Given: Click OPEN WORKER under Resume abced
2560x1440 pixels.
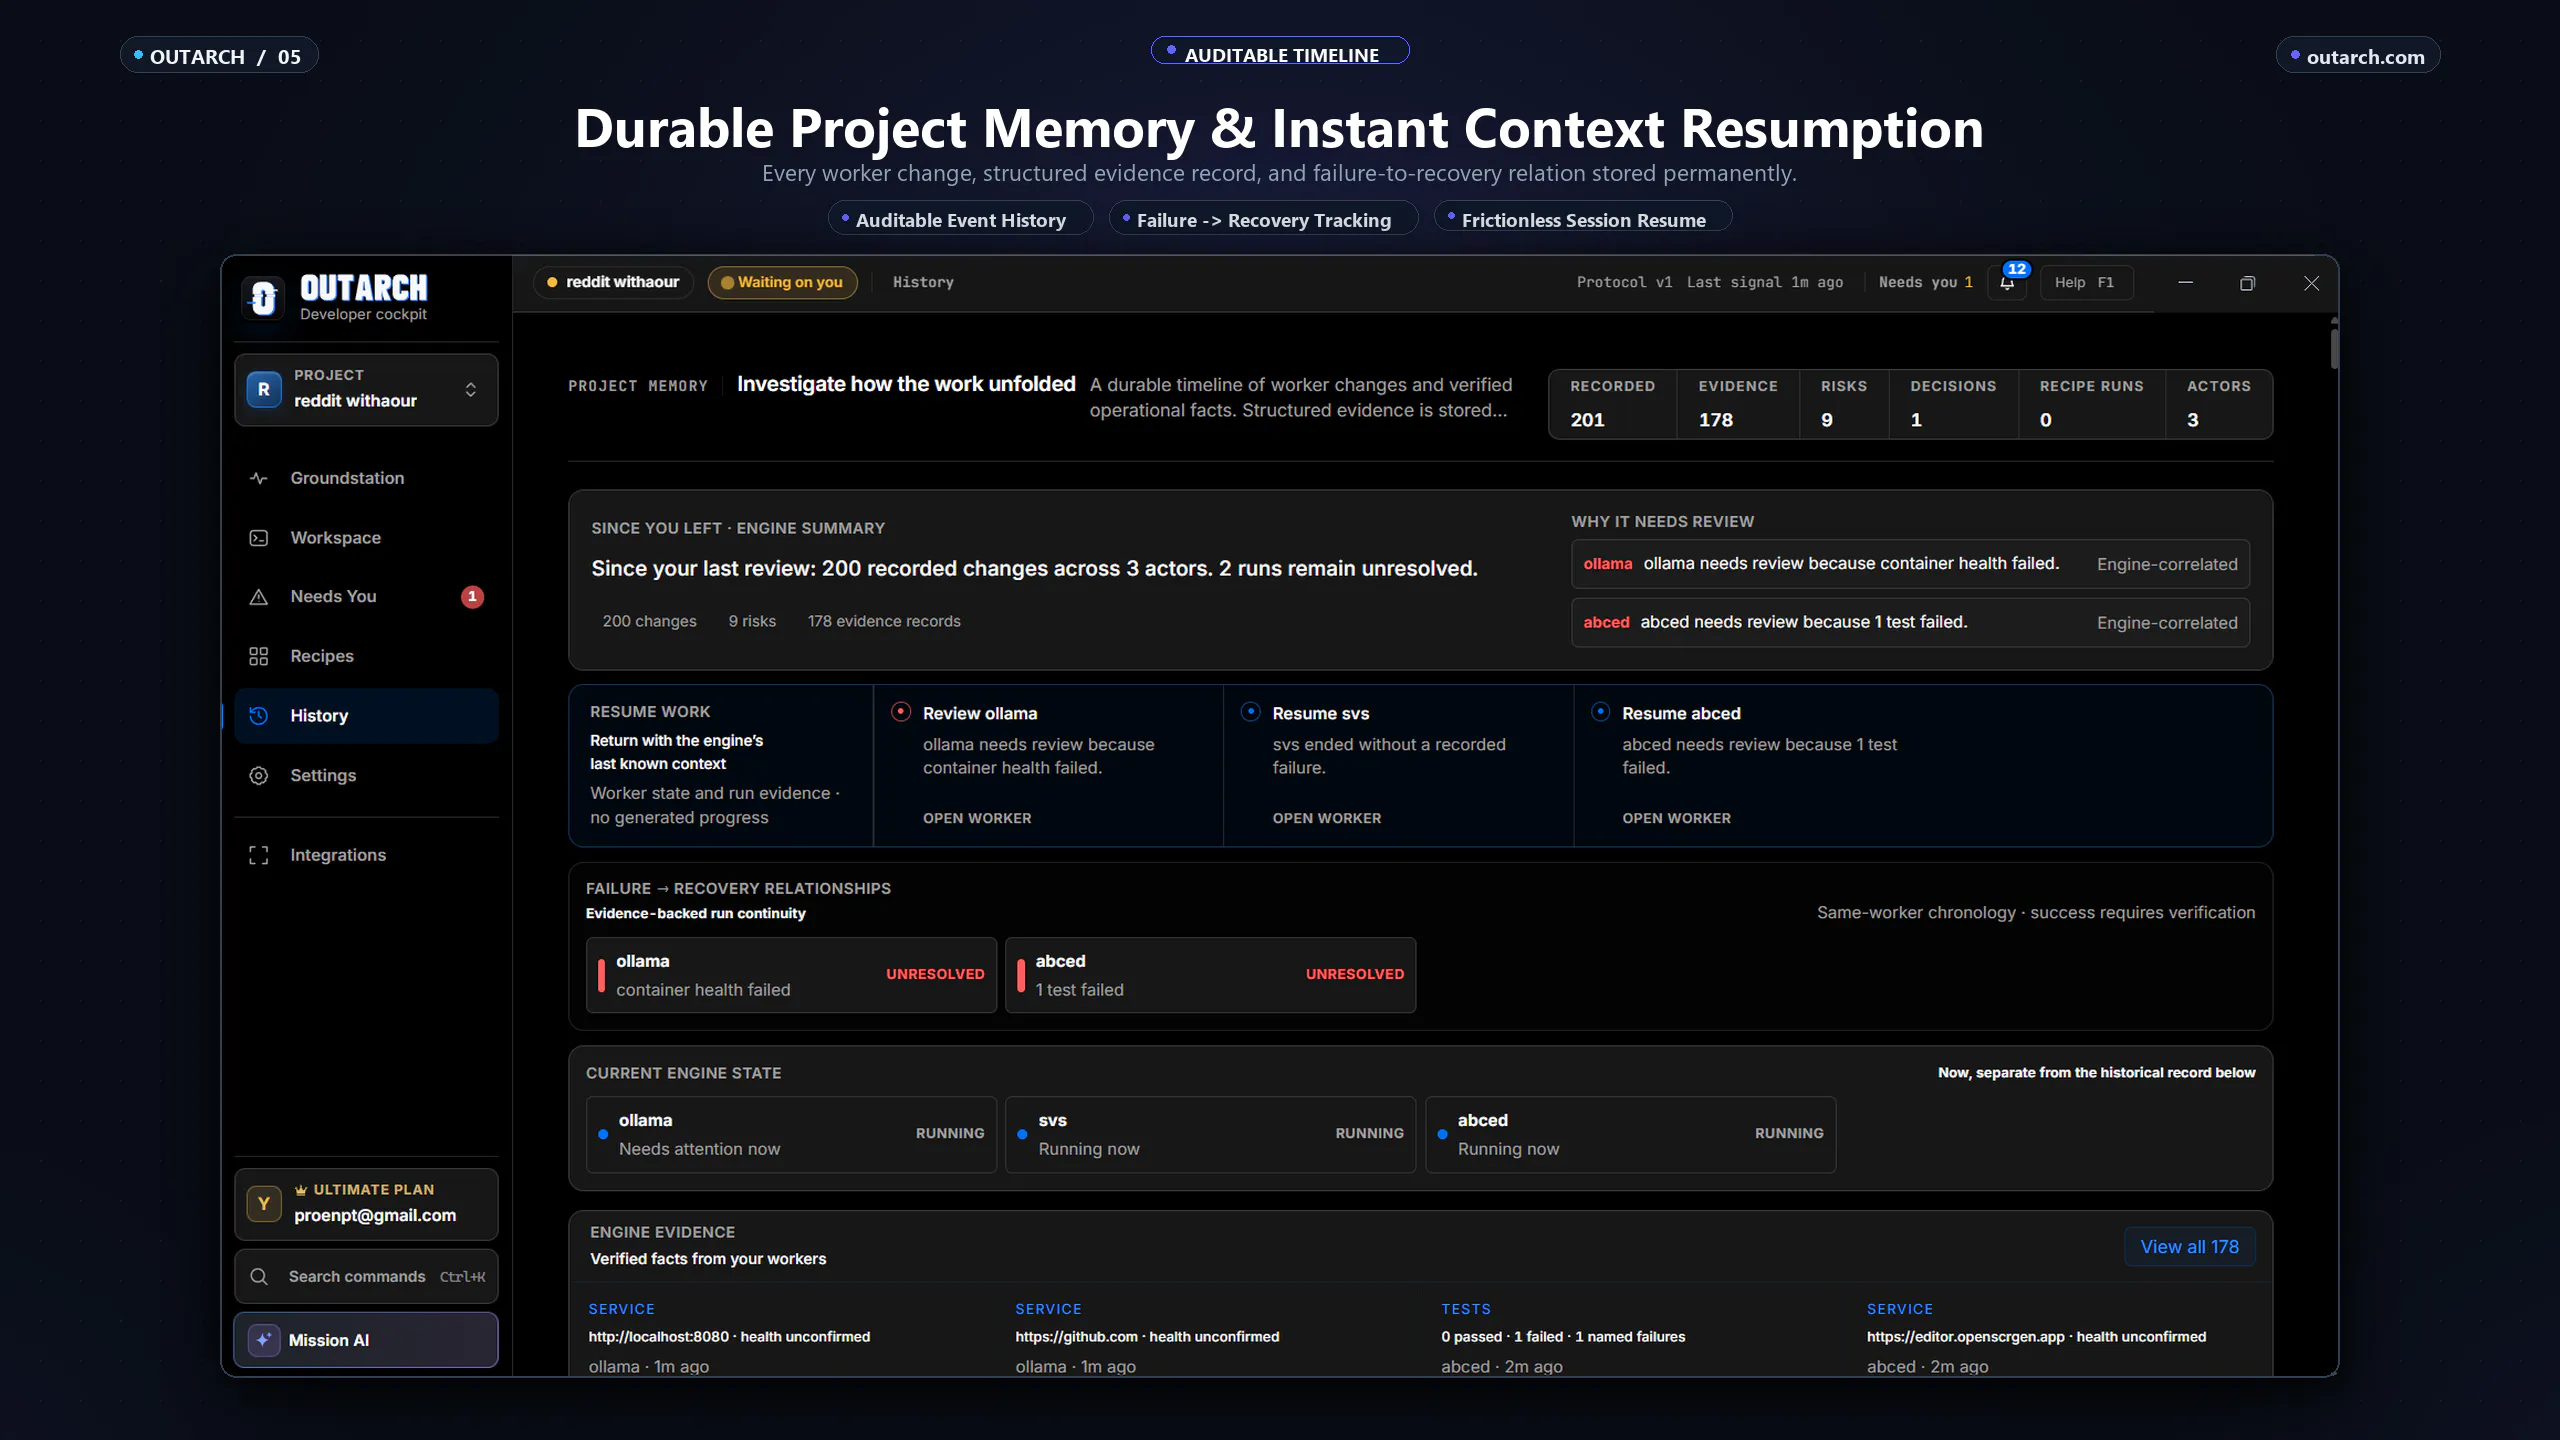Looking at the screenshot, I should click(x=1676, y=818).
